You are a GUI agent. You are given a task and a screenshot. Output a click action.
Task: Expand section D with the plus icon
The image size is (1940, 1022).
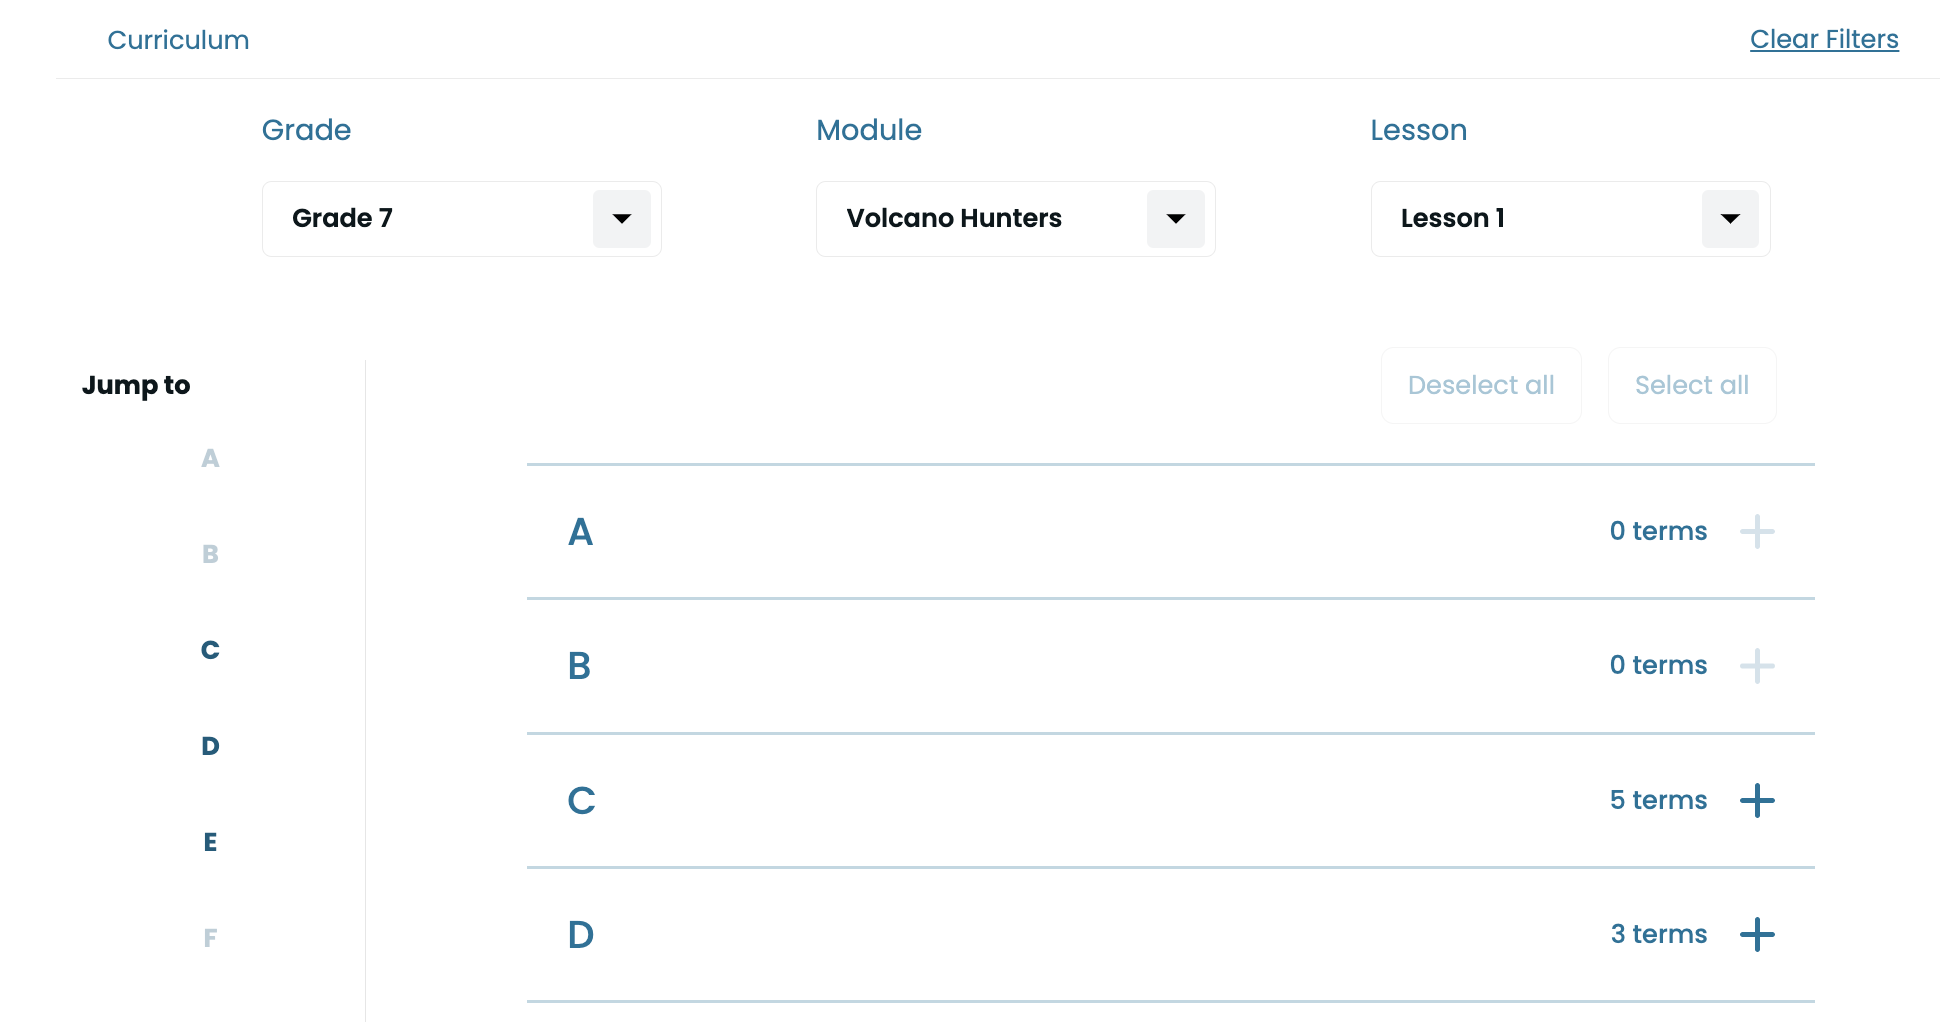[1757, 935]
